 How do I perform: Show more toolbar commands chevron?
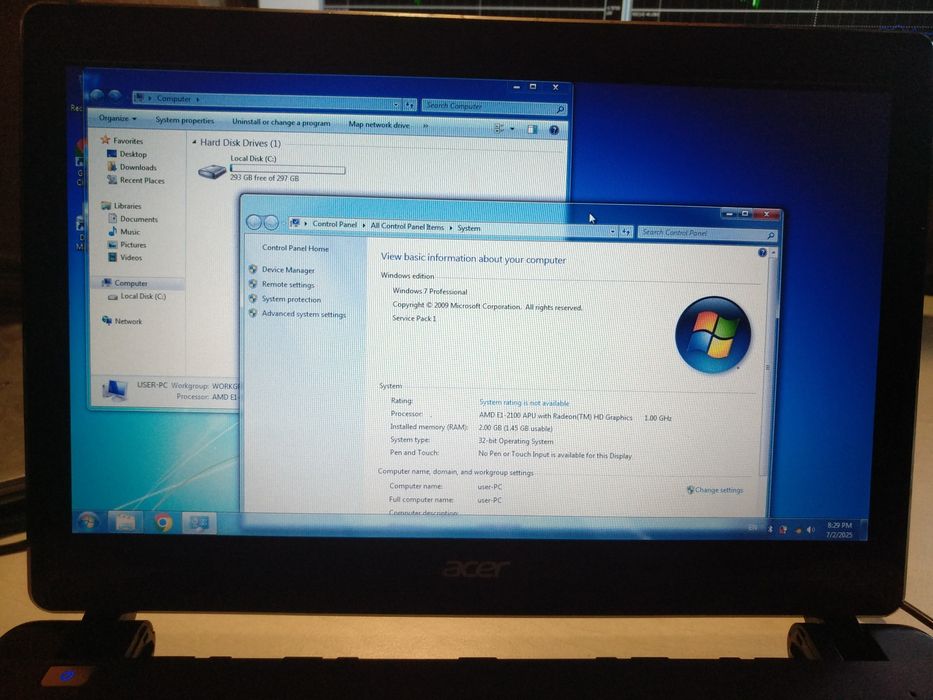pyautogui.click(x=425, y=126)
